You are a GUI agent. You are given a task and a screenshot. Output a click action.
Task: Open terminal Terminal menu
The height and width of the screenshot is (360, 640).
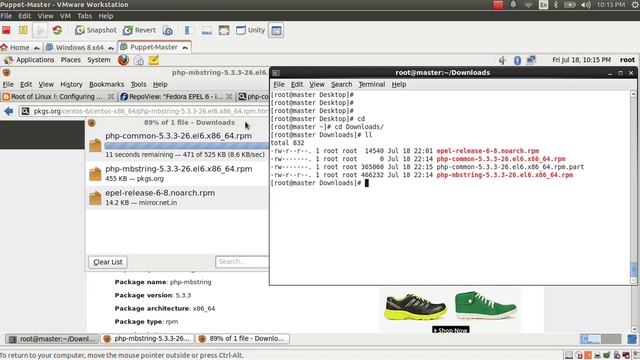click(x=371, y=84)
